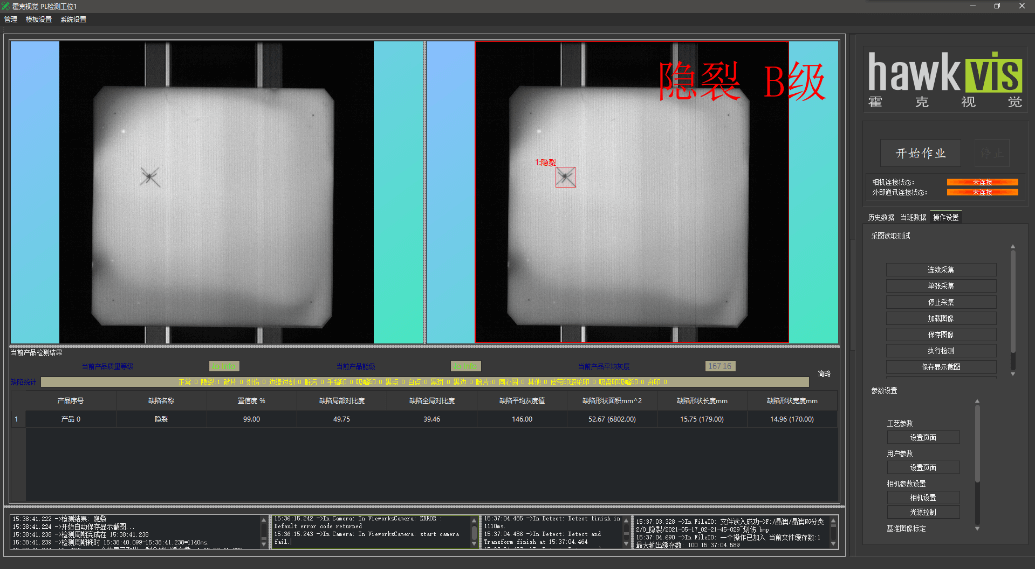
Task: Open 设置页面 under 工艺参数
Action: [923, 438]
